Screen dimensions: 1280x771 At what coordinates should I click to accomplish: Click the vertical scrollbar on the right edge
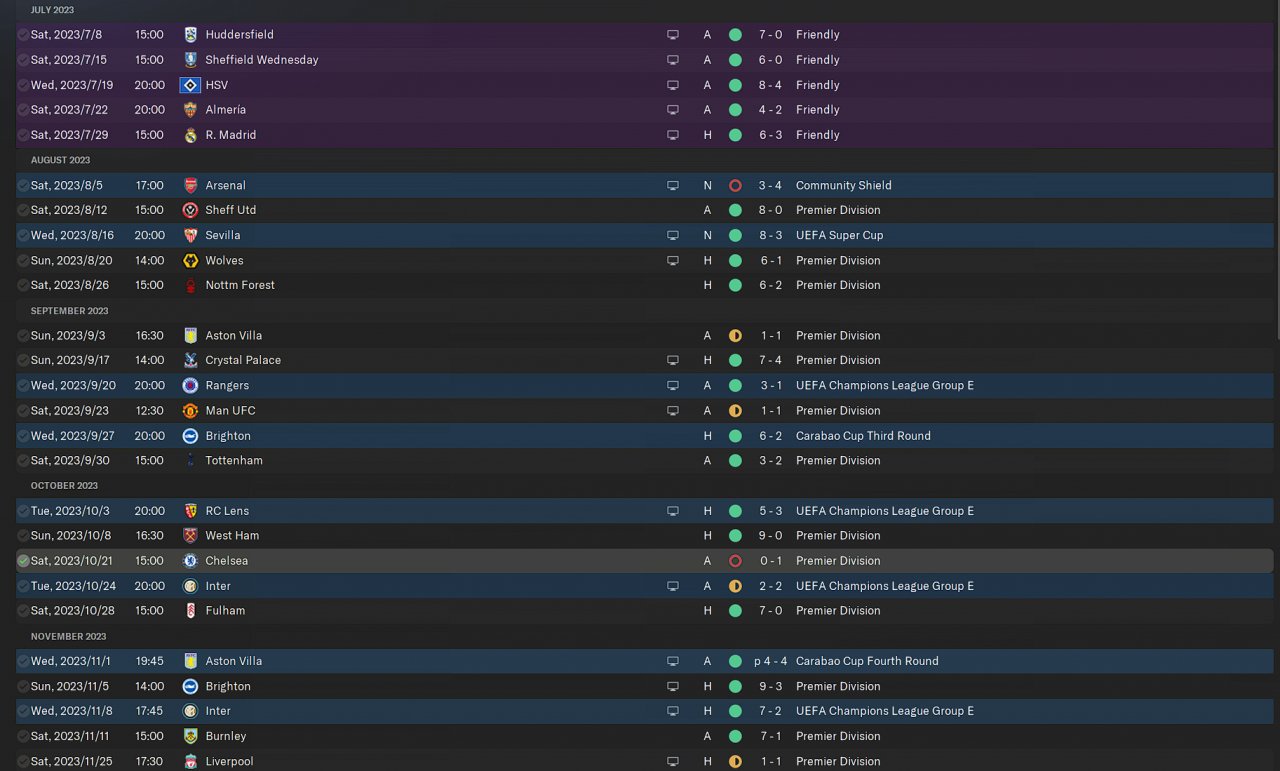1277,170
